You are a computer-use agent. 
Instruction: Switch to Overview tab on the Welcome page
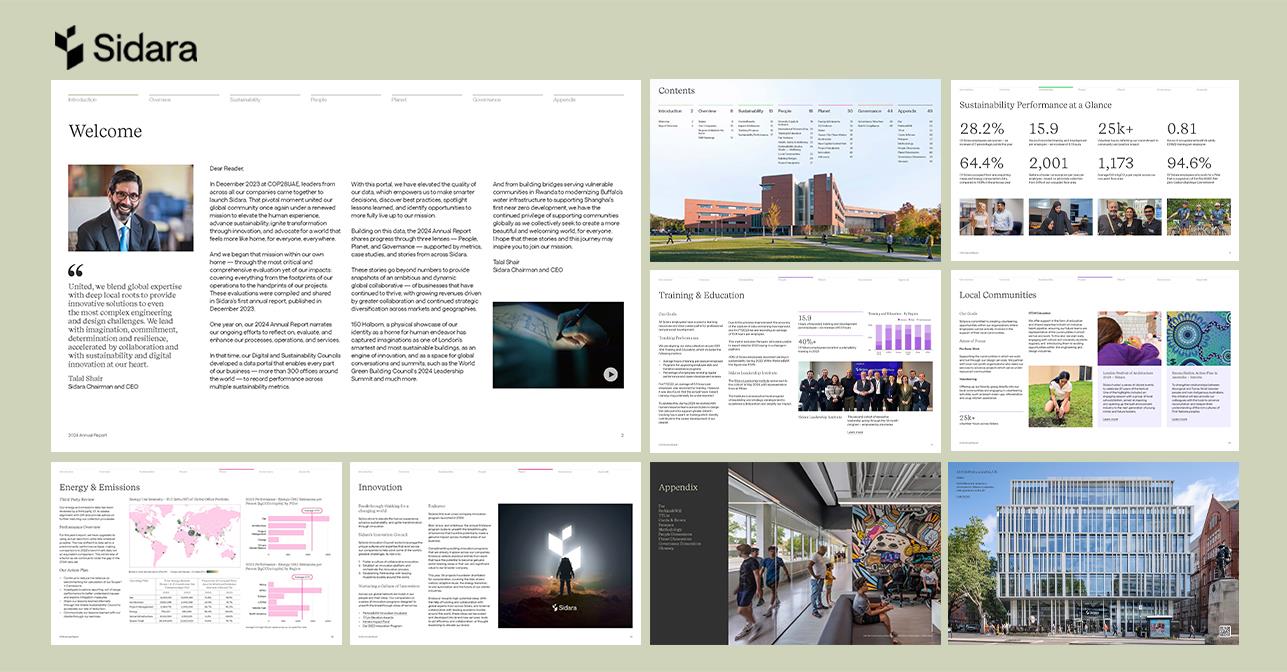coord(159,100)
